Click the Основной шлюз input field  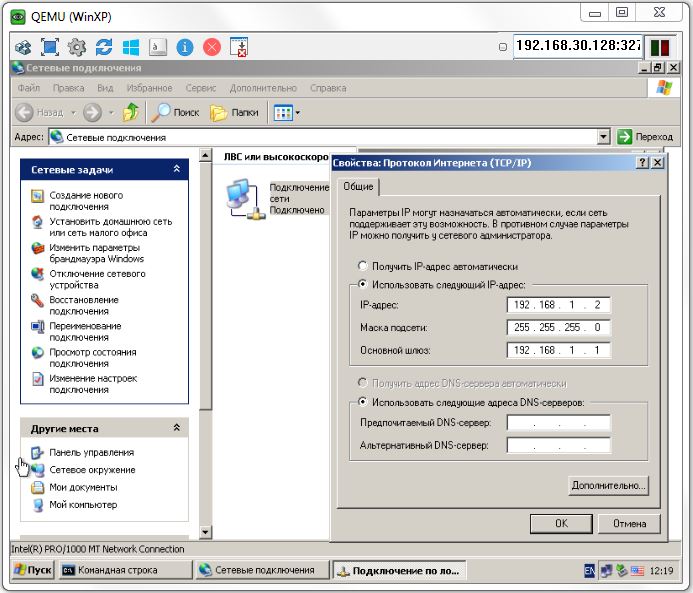[x=559, y=350]
